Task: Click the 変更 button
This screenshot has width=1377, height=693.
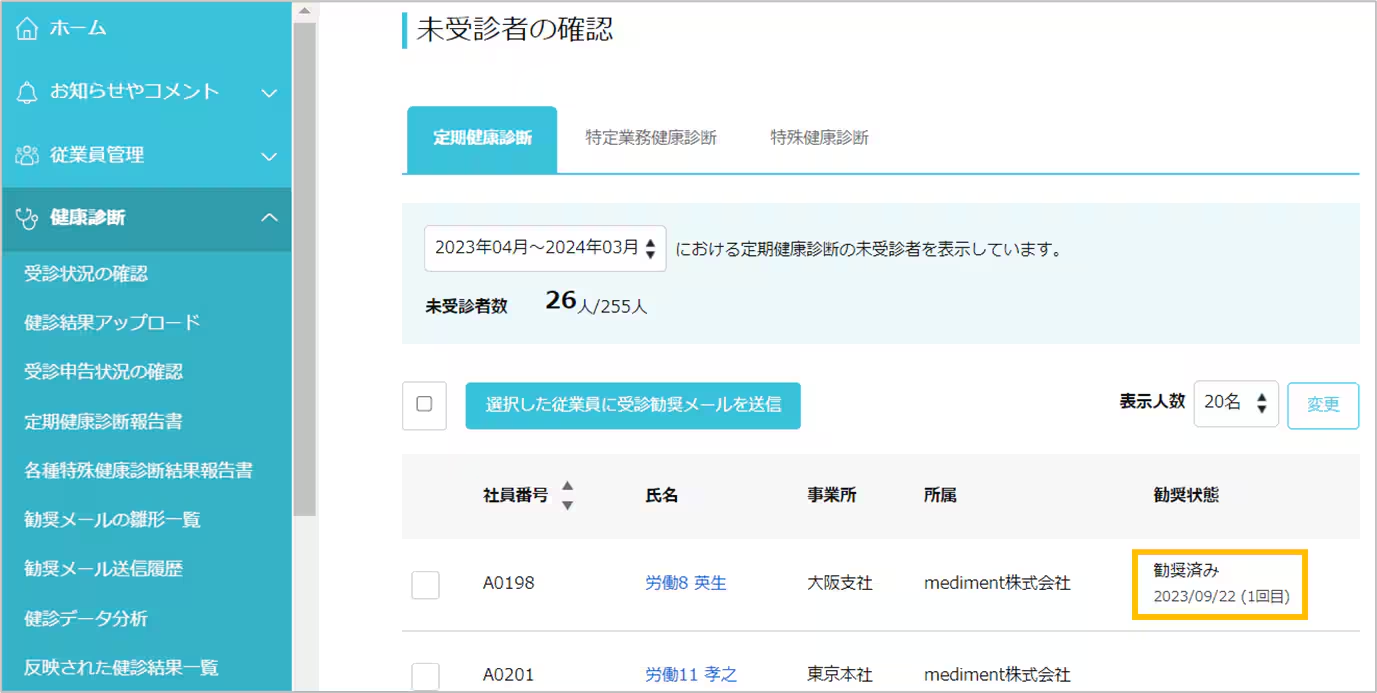Action: click(x=1323, y=405)
